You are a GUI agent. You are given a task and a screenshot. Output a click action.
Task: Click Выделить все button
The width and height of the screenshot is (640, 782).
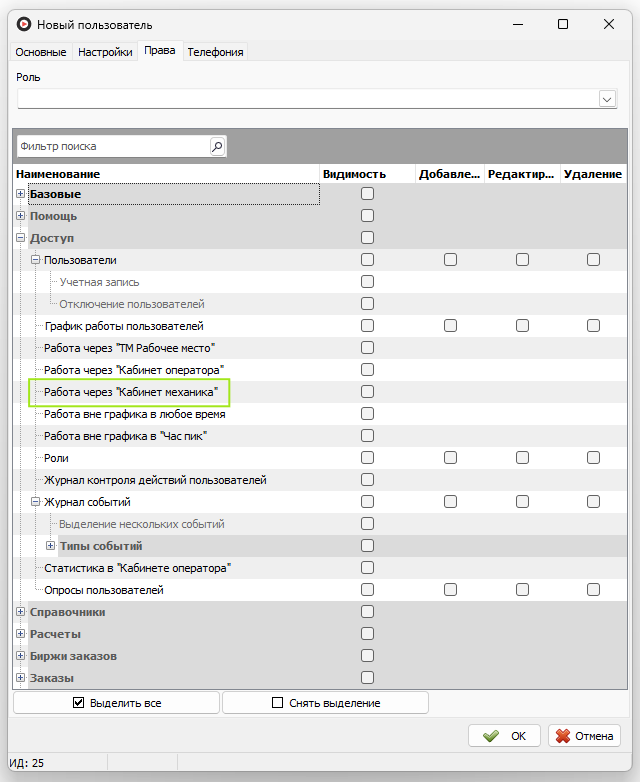tap(116, 703)
